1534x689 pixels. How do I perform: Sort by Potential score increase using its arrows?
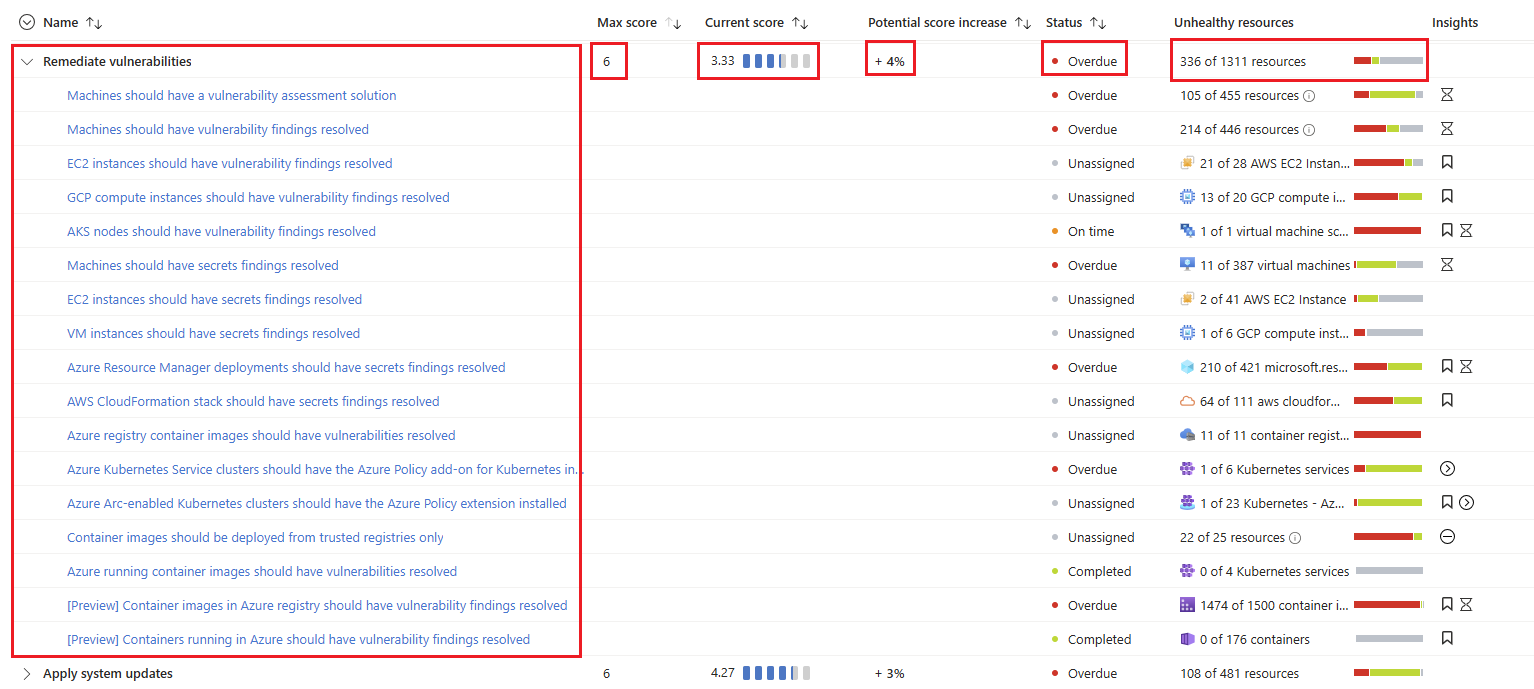click(1023, 22)
